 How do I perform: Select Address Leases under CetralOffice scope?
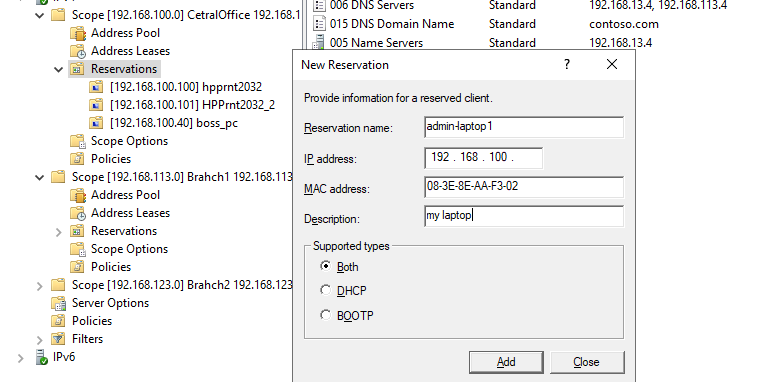tap(130, 51)
